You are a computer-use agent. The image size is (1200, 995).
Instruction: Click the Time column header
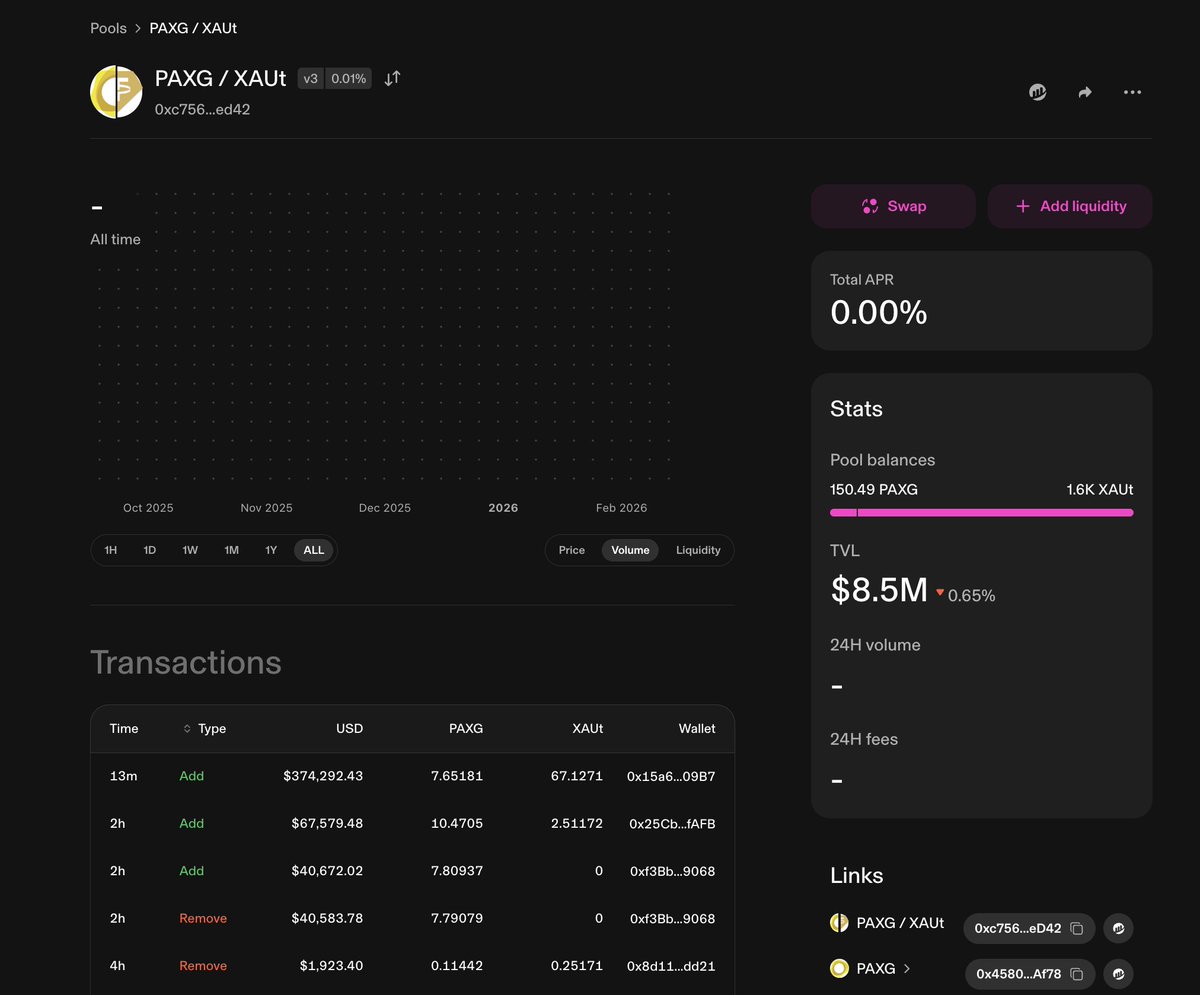[x=124, y=729]
